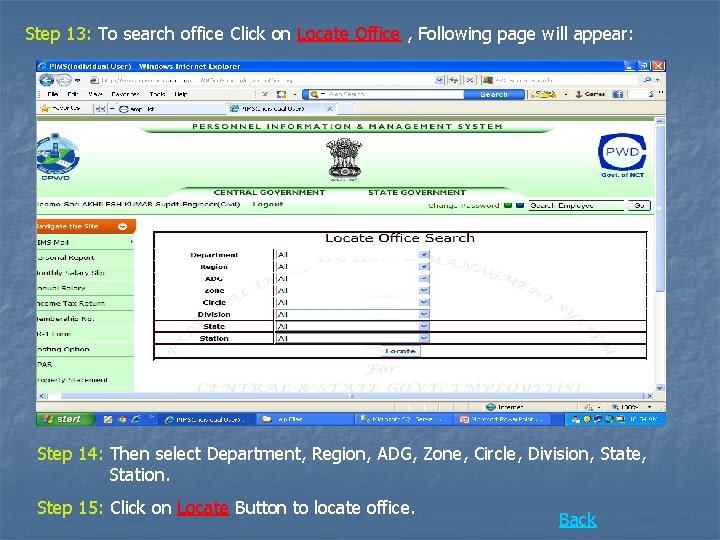
Task: Open the PIMS Mail sidebar item
Action: tap(85, 242)
